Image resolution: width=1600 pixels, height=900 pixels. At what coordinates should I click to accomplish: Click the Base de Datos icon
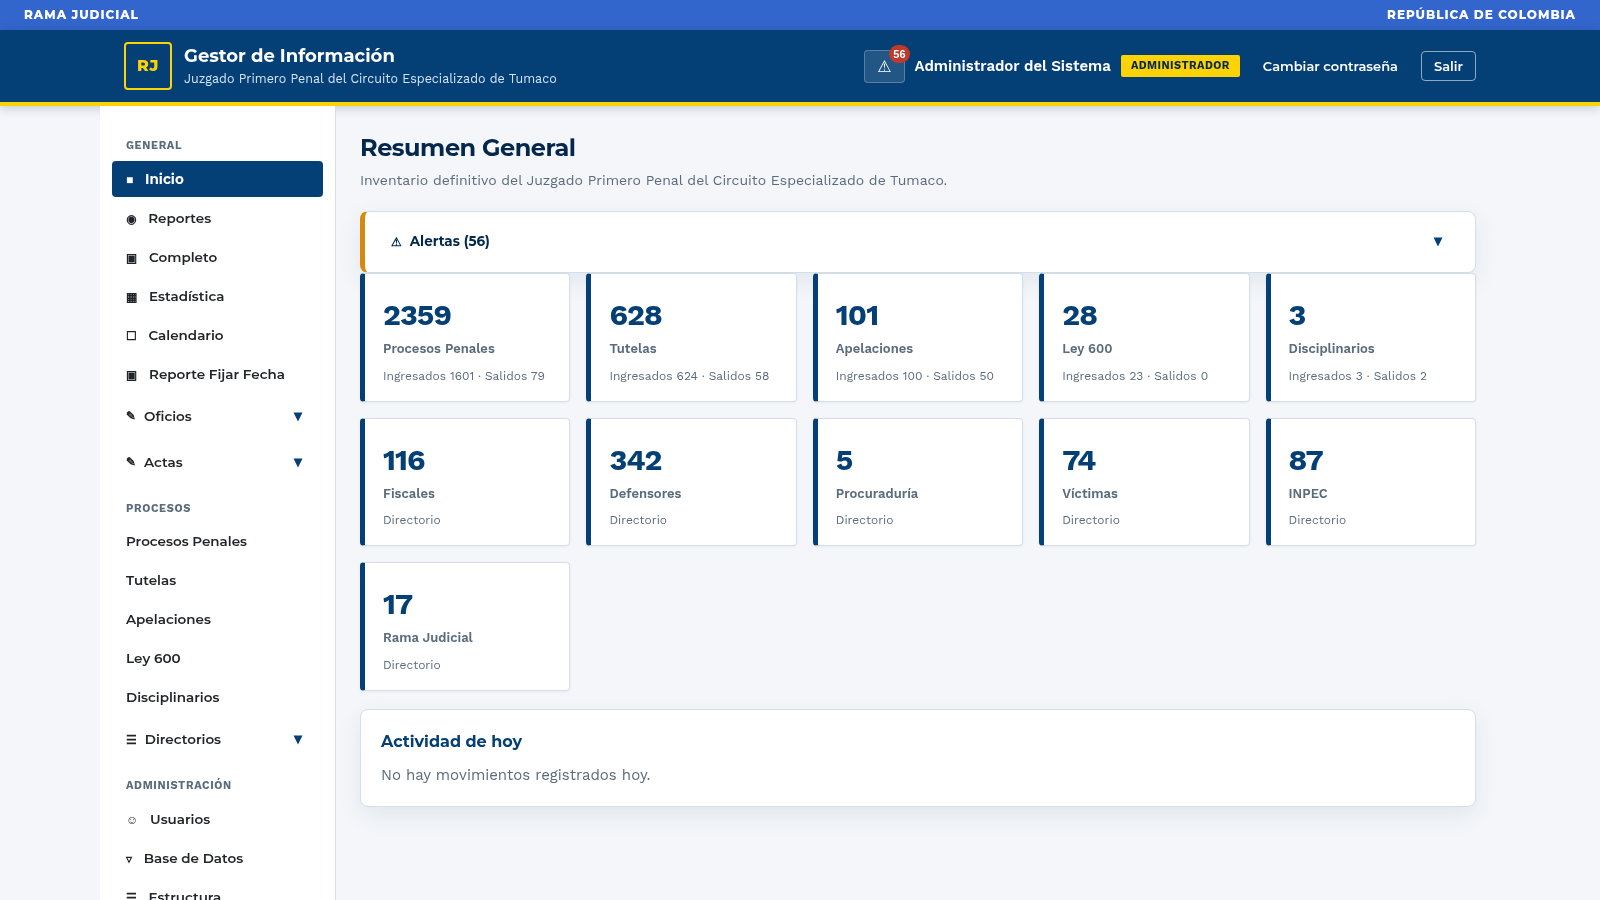[129, 859]
